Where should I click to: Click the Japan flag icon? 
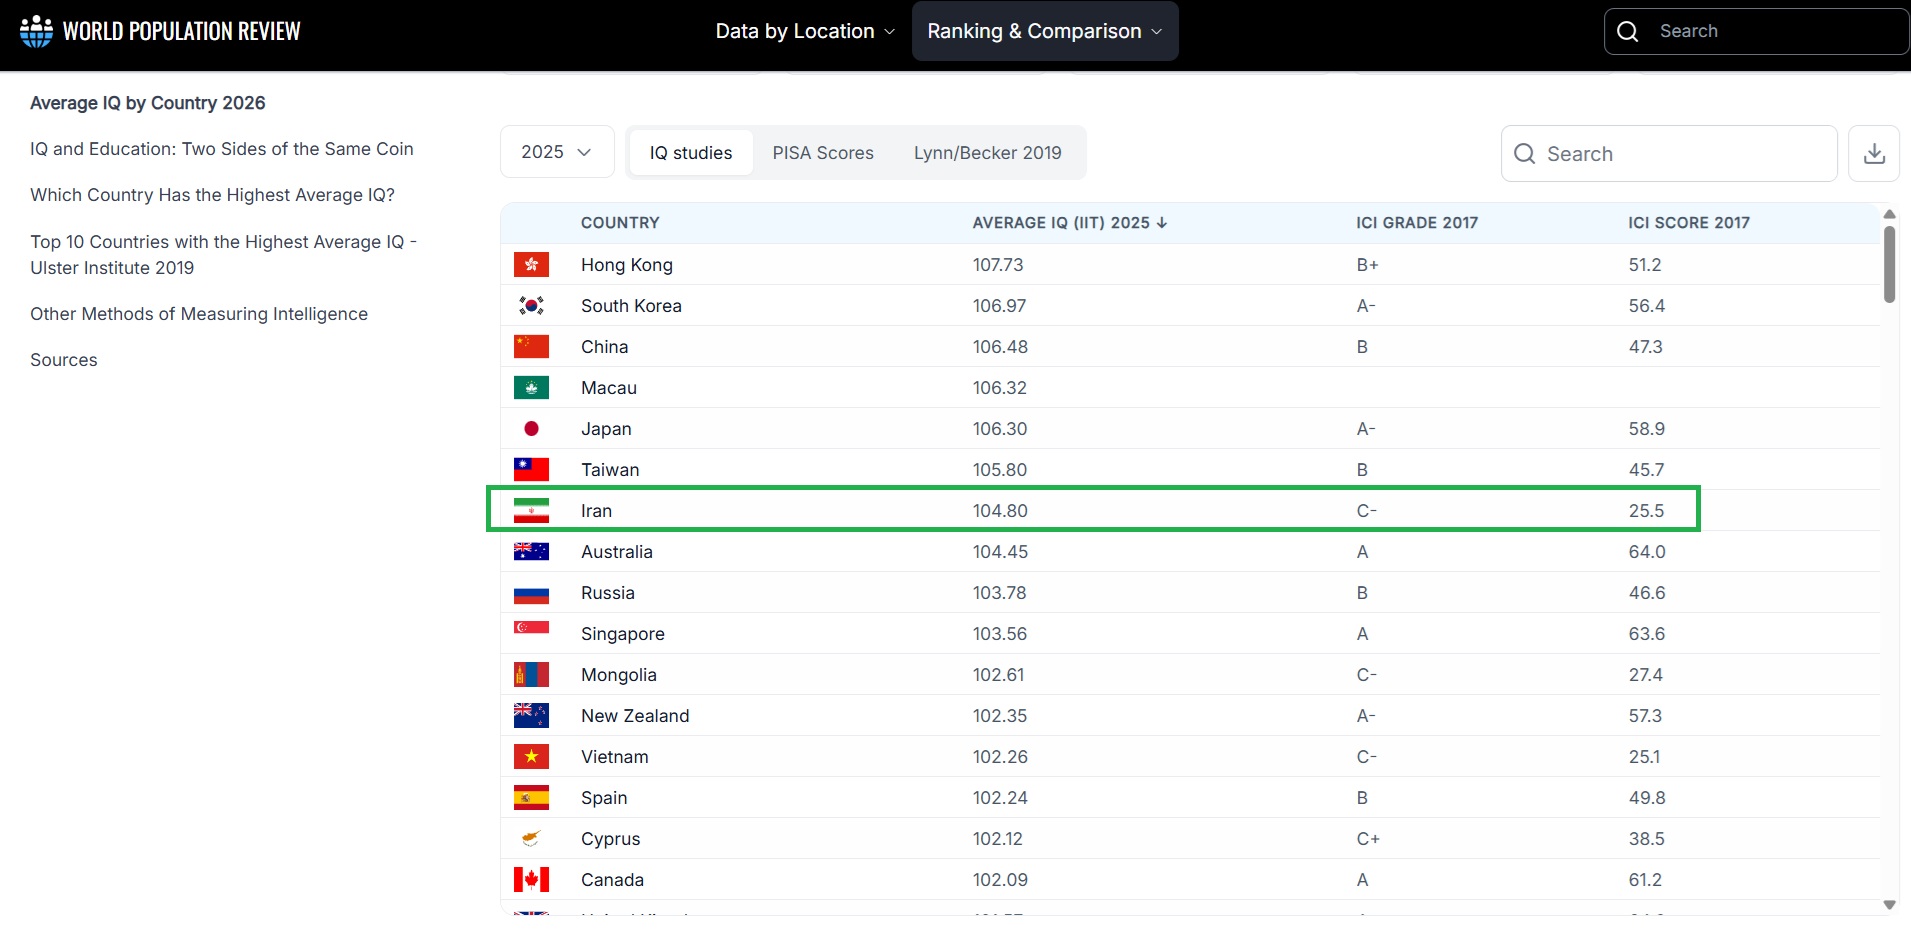click(531, 428)
